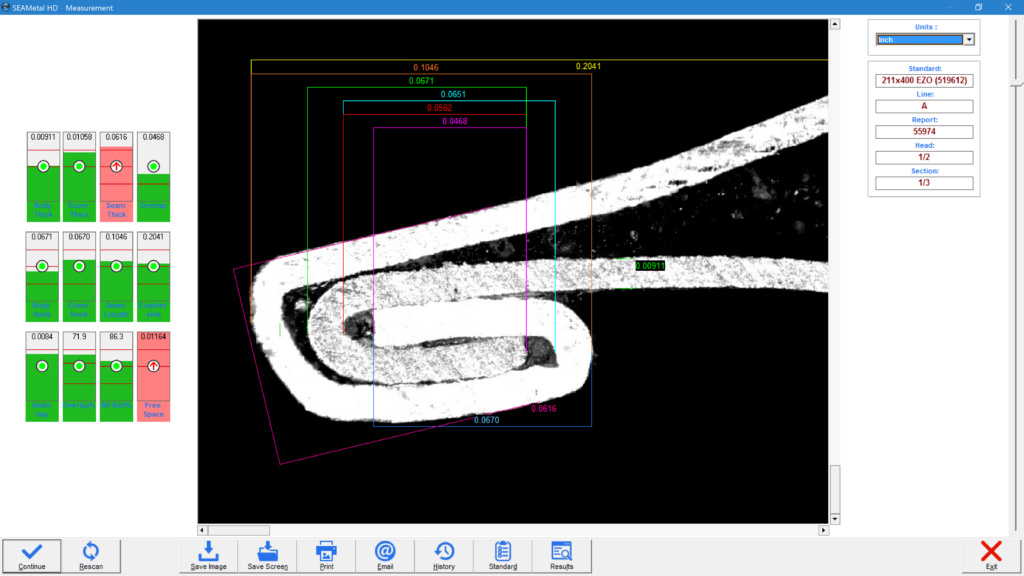This screenshot has width=1024, height=576.
Task: Rescan the seam image
Action: coord(90,555)
